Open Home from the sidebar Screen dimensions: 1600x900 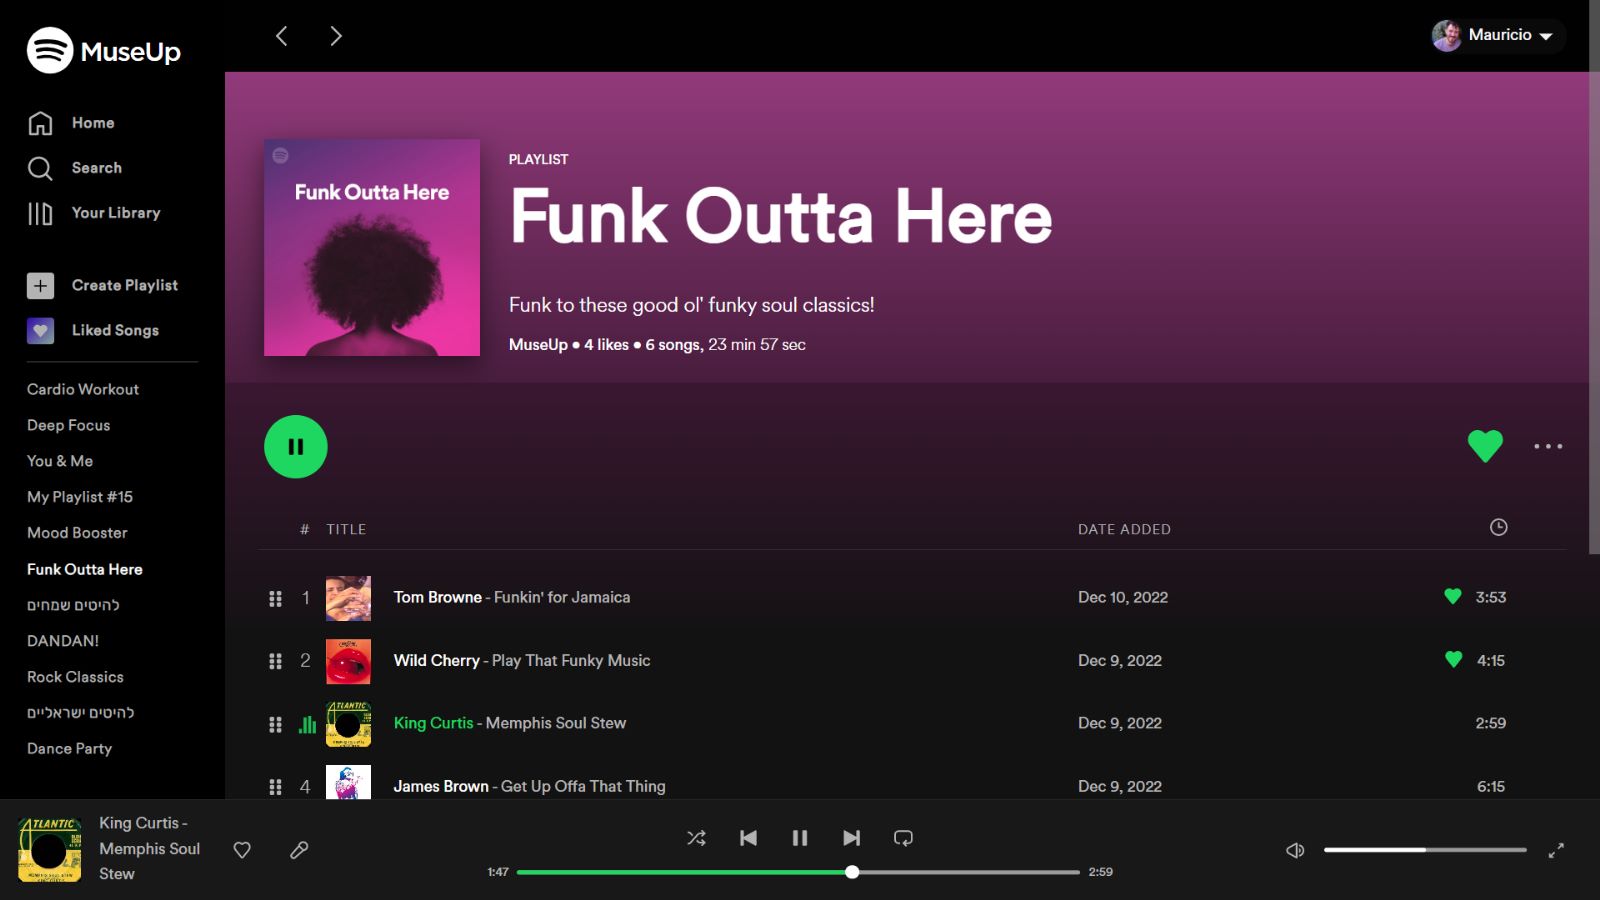pos(71,123)
